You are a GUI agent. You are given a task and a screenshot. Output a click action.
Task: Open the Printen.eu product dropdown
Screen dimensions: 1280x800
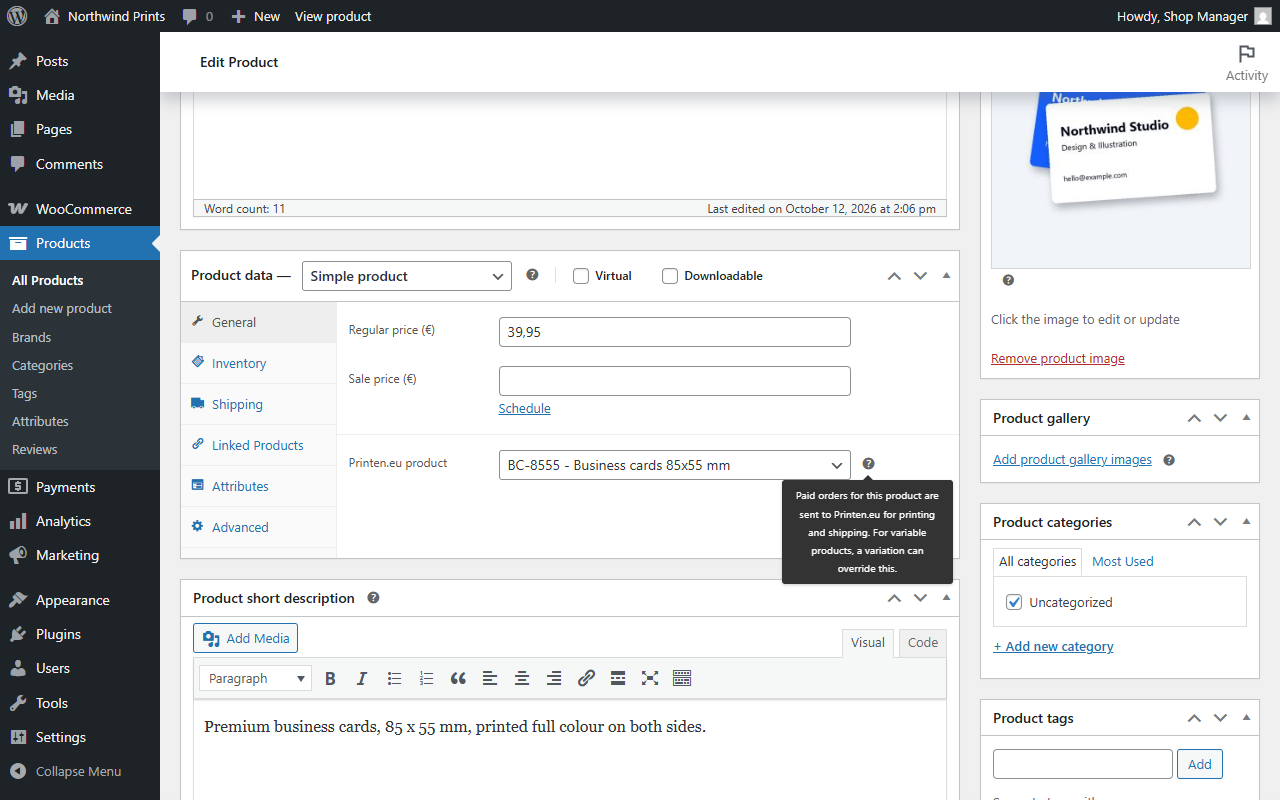675,465
